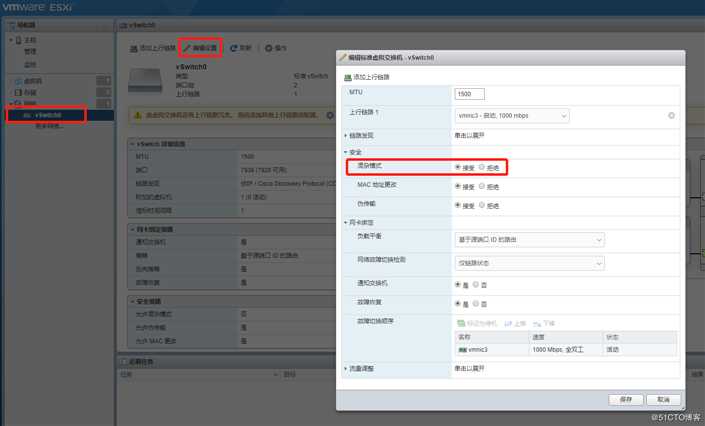Click the Actions gear in background toolbar
Viewport: 705px width, 426px height.
pyautogui.click(x=268, y=48)
